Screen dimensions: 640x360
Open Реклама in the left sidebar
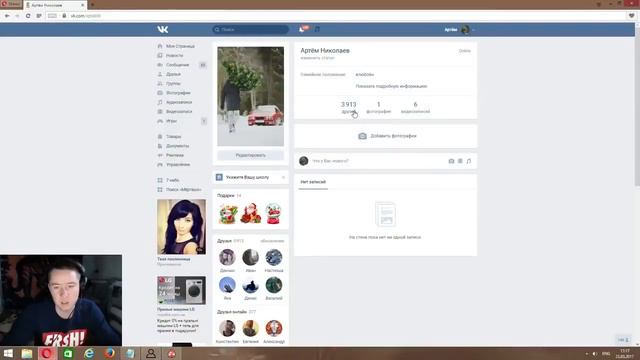click(175, 156)
